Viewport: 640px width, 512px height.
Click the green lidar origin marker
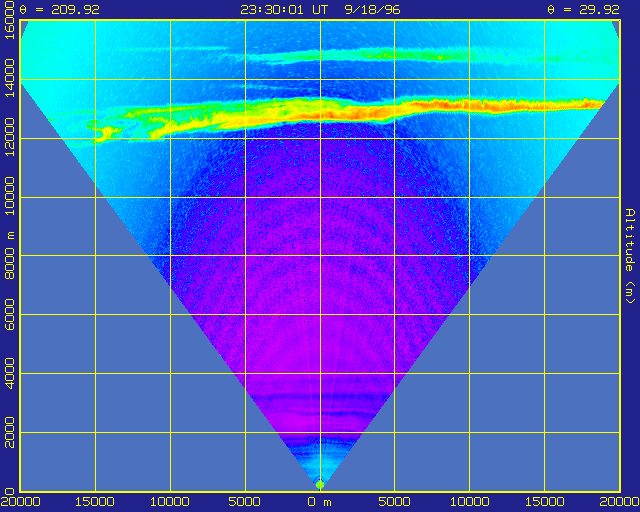click(x=320, y=485)
